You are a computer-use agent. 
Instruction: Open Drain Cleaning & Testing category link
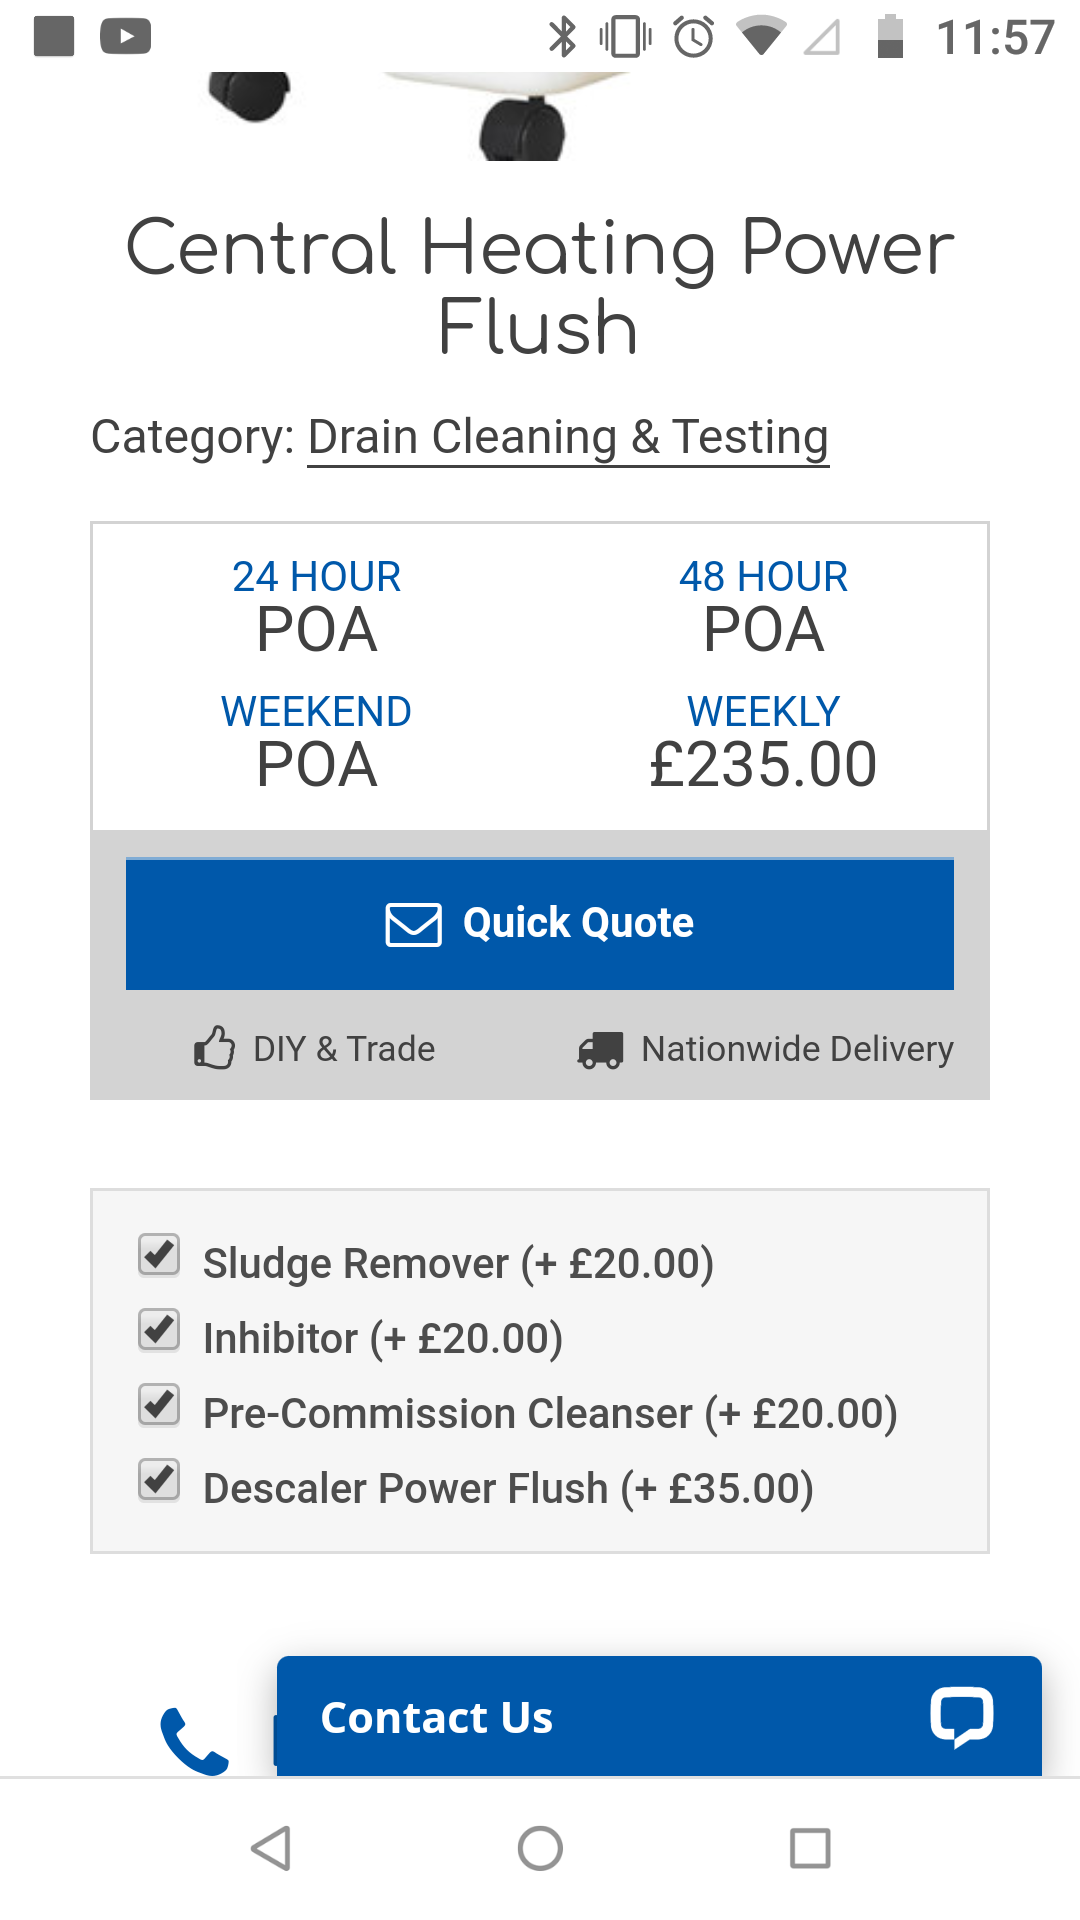point(568,438)
